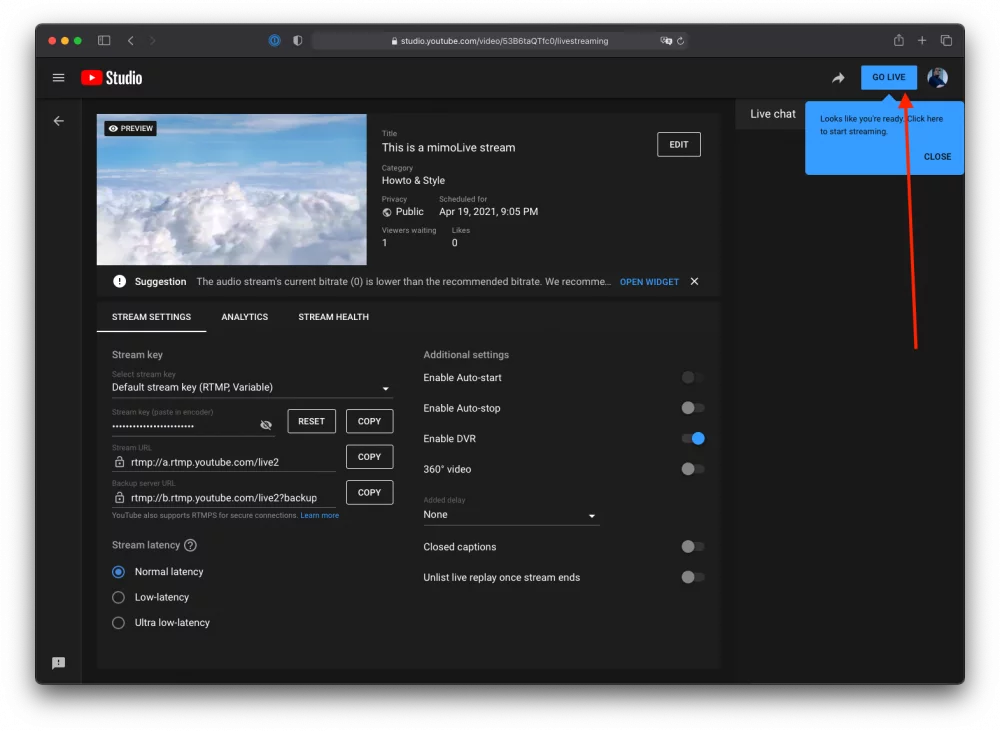Image resolution: width=1000 pixels, height=731 pixels.
Task: Enable Closed captions switch
Action: tap(693, 547)
